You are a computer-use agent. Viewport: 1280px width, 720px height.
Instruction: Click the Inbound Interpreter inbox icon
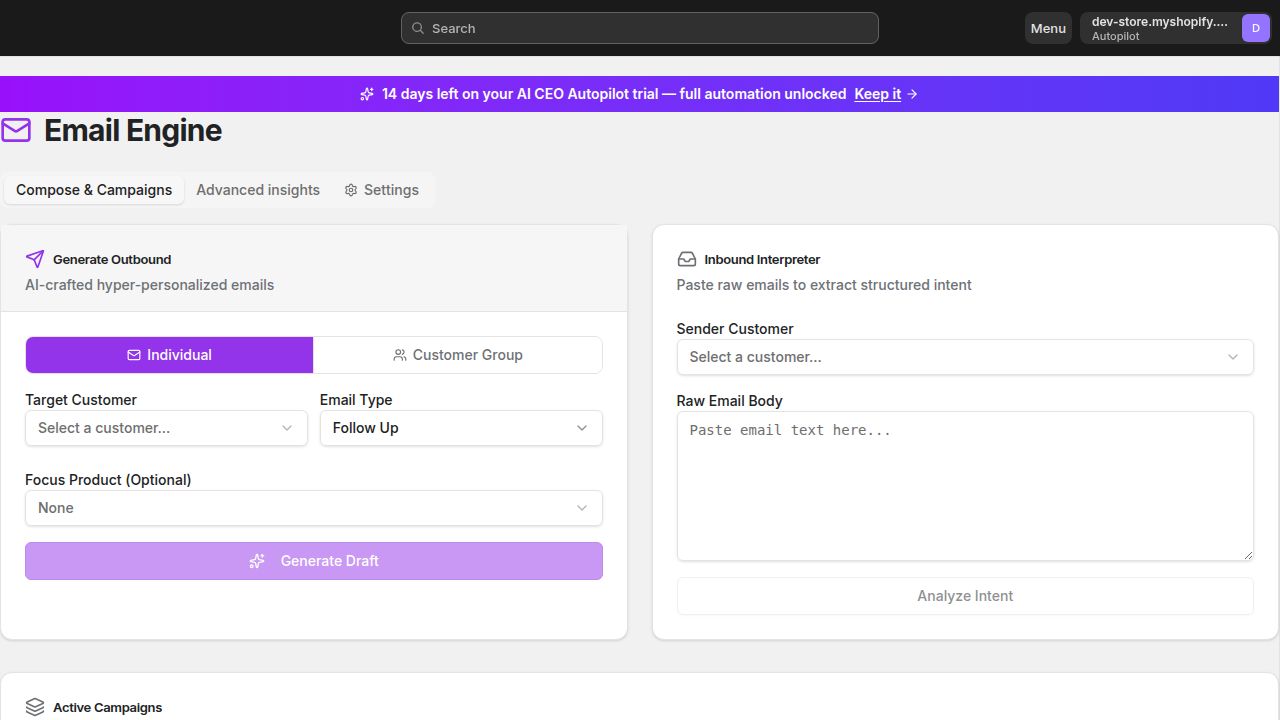[687, 259]
